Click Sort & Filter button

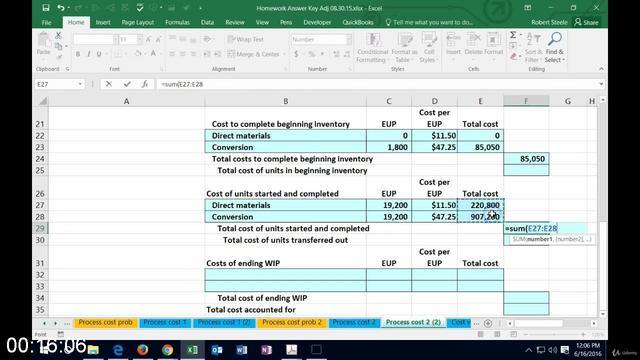click(x=533, y=48)
